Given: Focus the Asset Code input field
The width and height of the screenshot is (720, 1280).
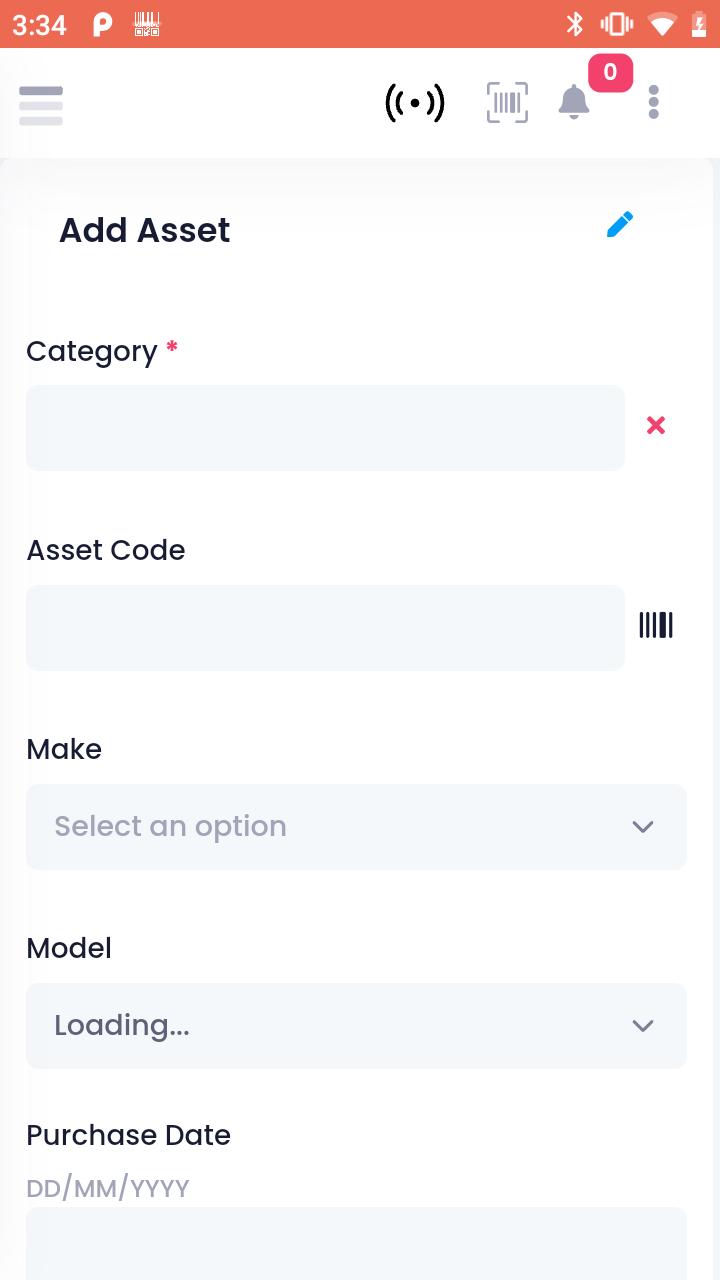Looking at the screenshot, I should (325, 628).
